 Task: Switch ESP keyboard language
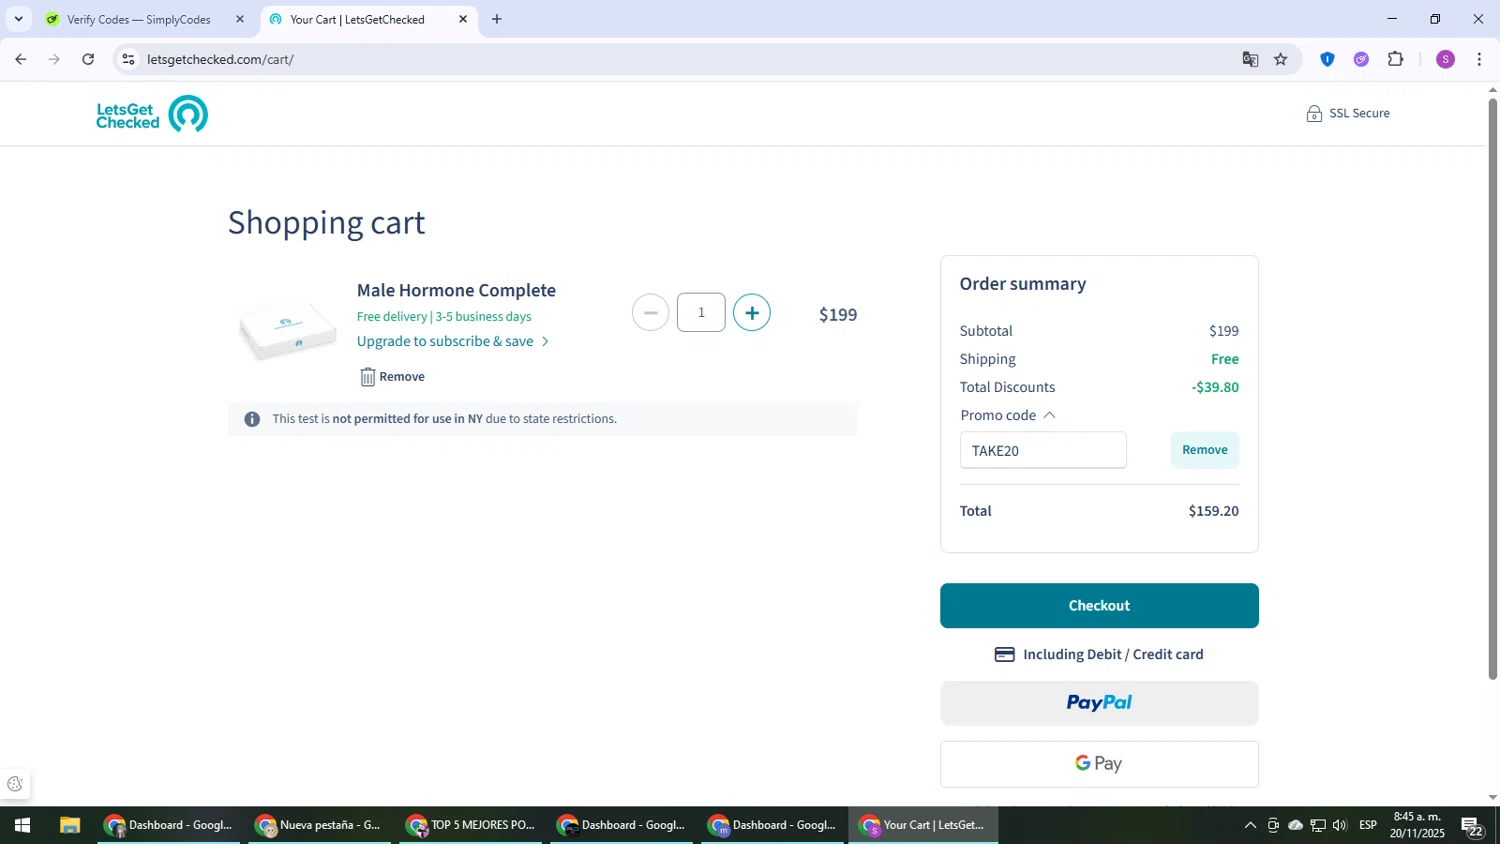(1368, 826)
